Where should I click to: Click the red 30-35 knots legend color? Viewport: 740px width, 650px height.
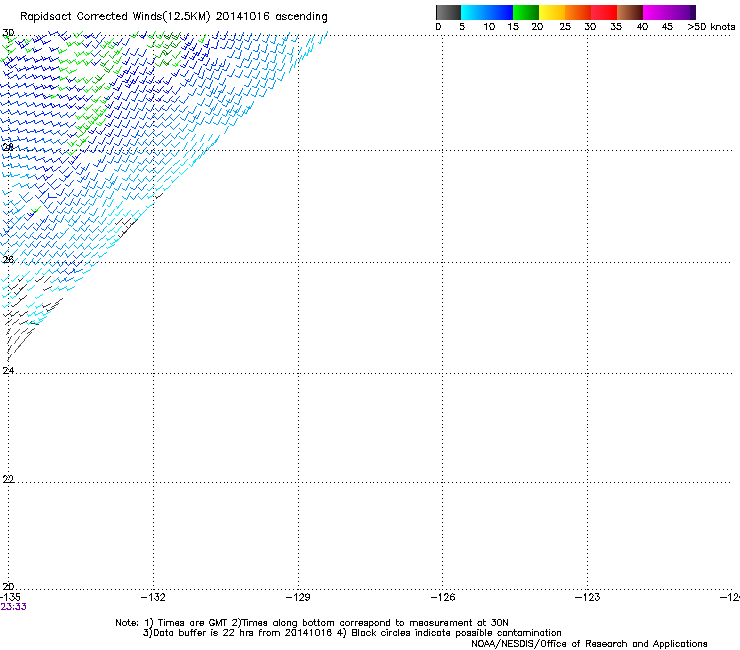(604, 12)
